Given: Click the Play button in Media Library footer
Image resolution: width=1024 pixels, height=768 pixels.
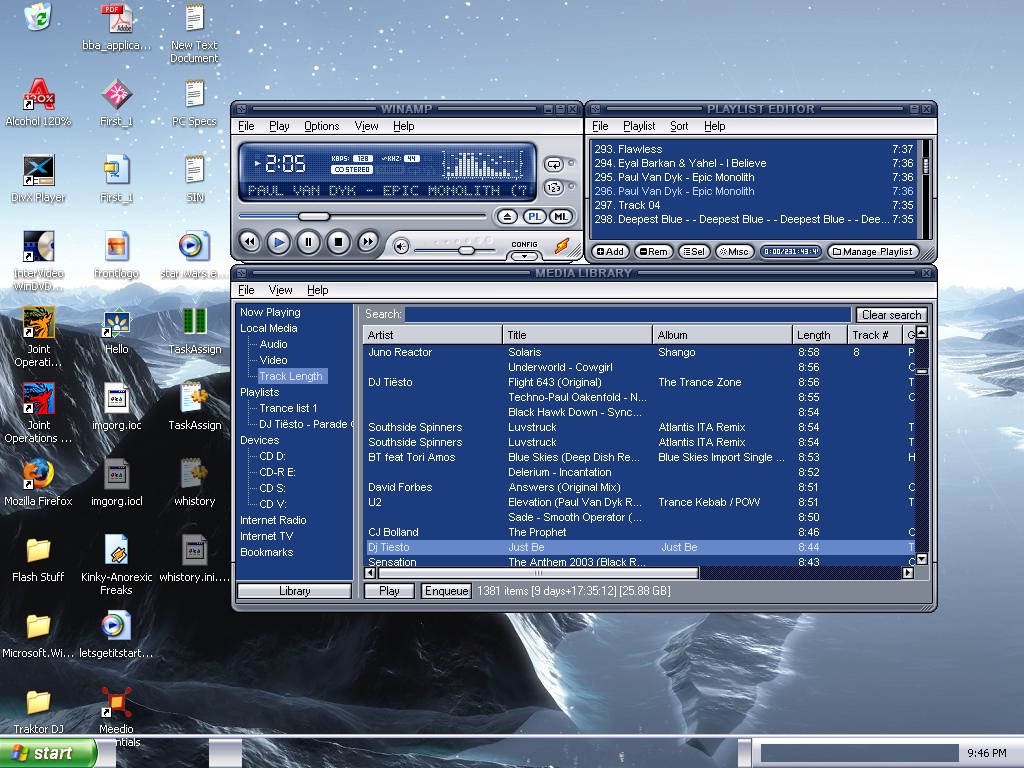Looking at the screenshot, I should tap(389, 591).
